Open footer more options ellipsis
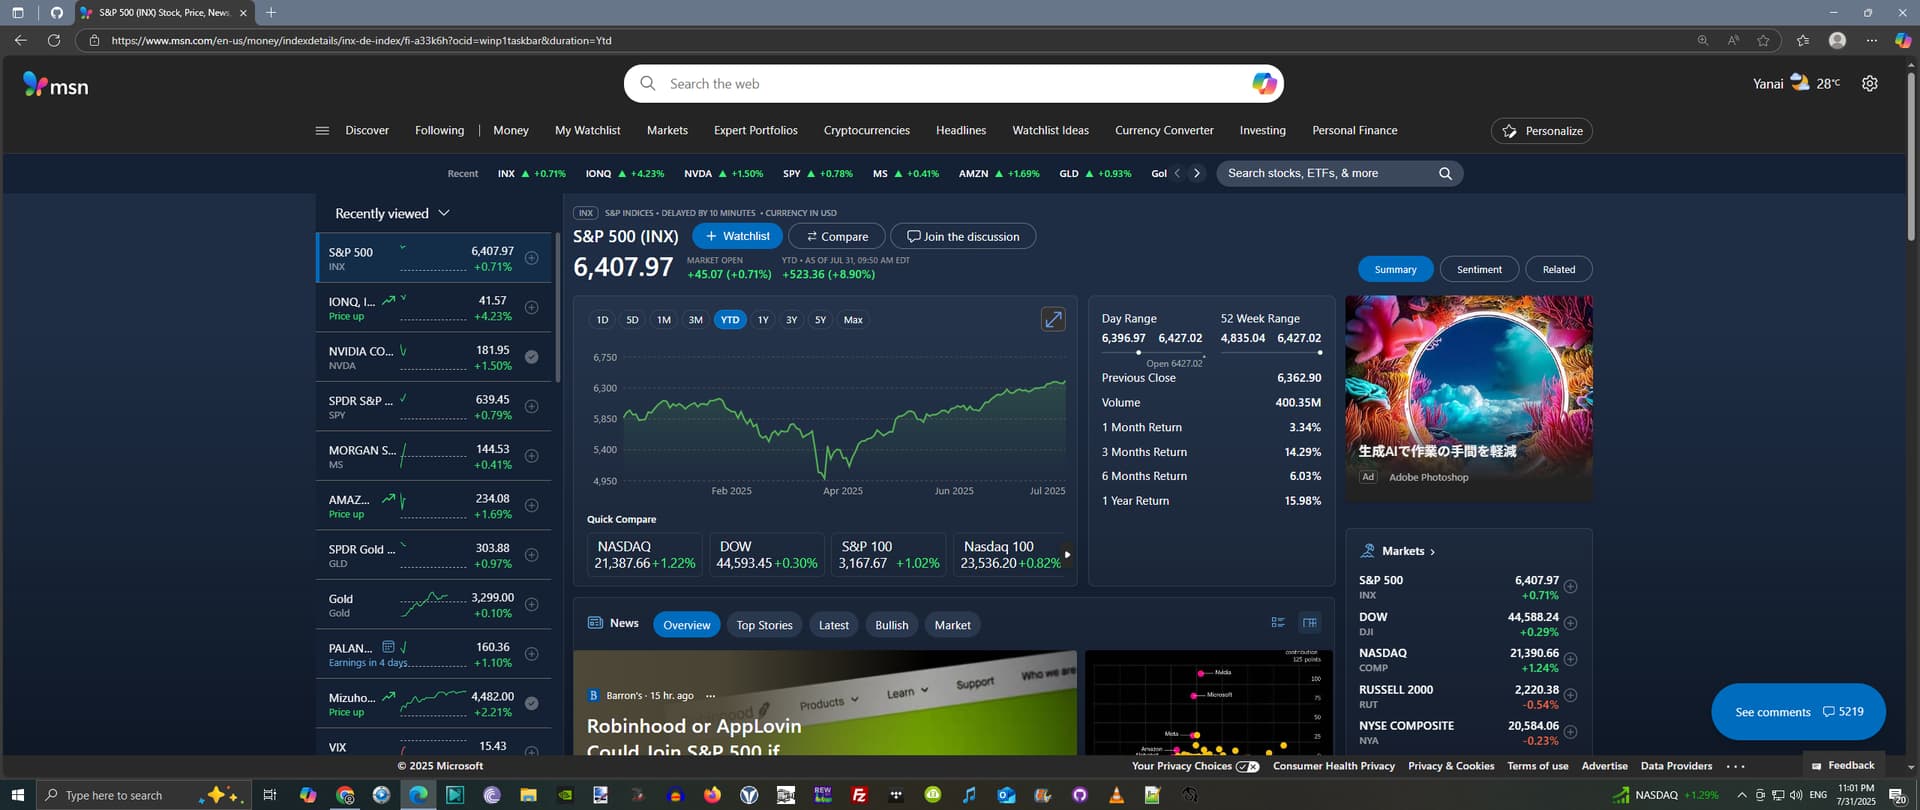1920x810 pixels. tap(1735, 767)
